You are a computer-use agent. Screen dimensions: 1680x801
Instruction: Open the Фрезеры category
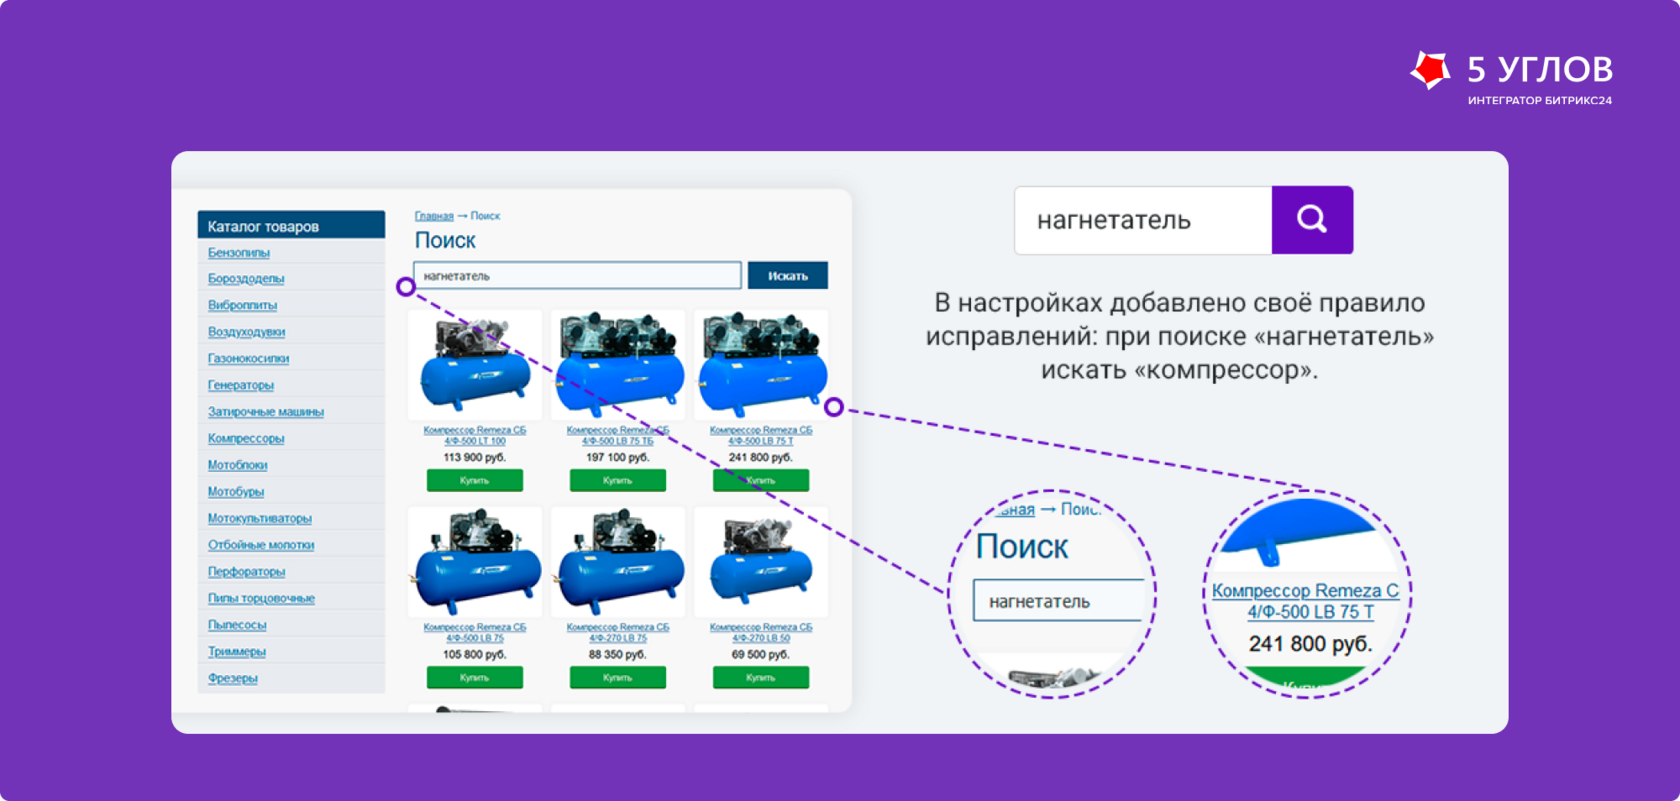233,678
